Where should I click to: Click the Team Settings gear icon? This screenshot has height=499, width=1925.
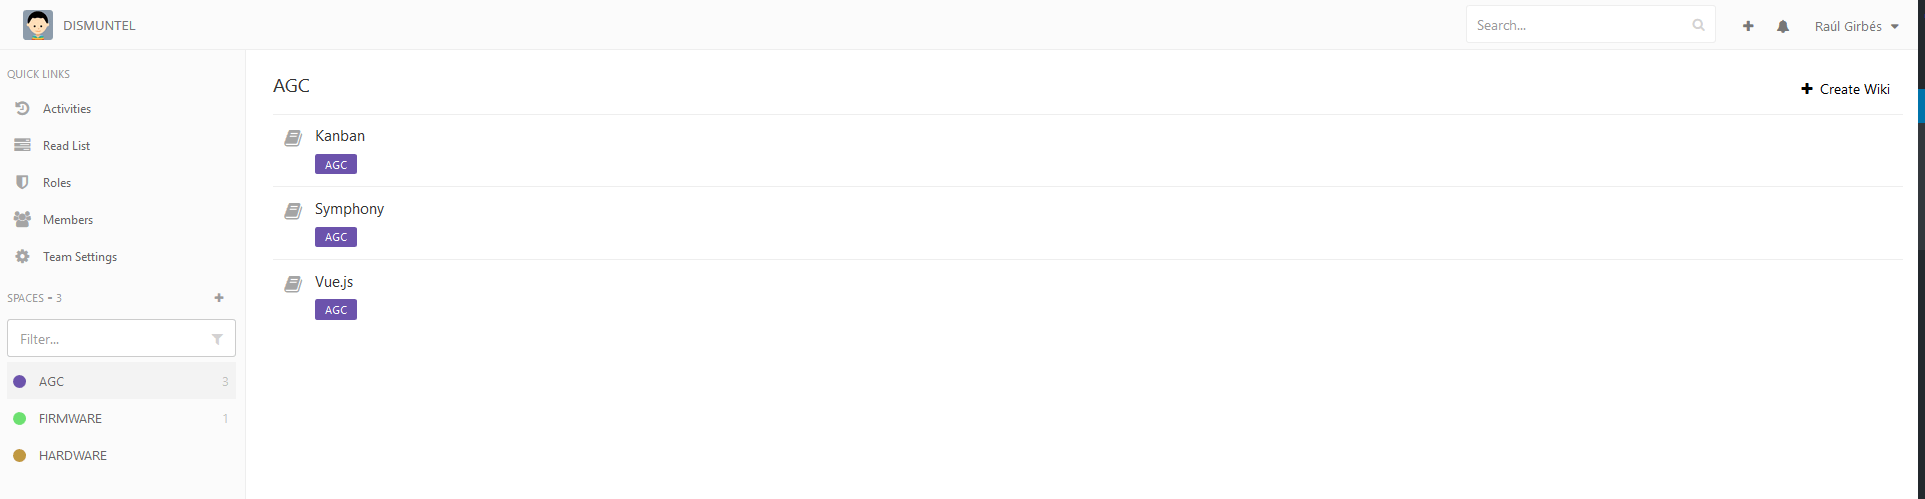click(22, 256)
